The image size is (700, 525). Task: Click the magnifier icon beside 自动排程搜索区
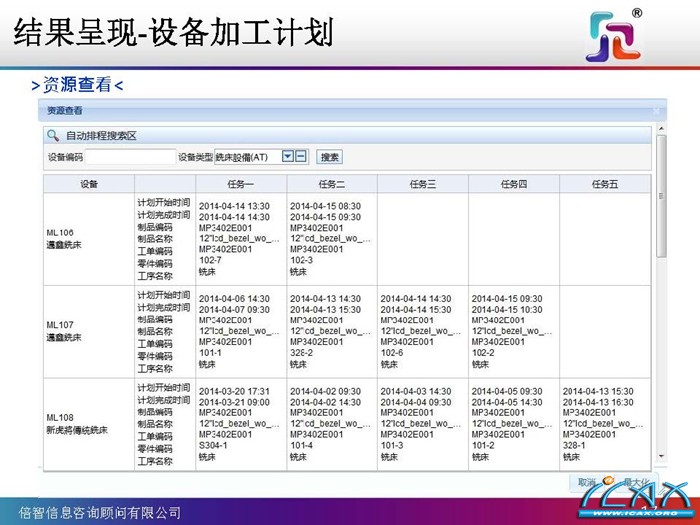coord(53,136)
